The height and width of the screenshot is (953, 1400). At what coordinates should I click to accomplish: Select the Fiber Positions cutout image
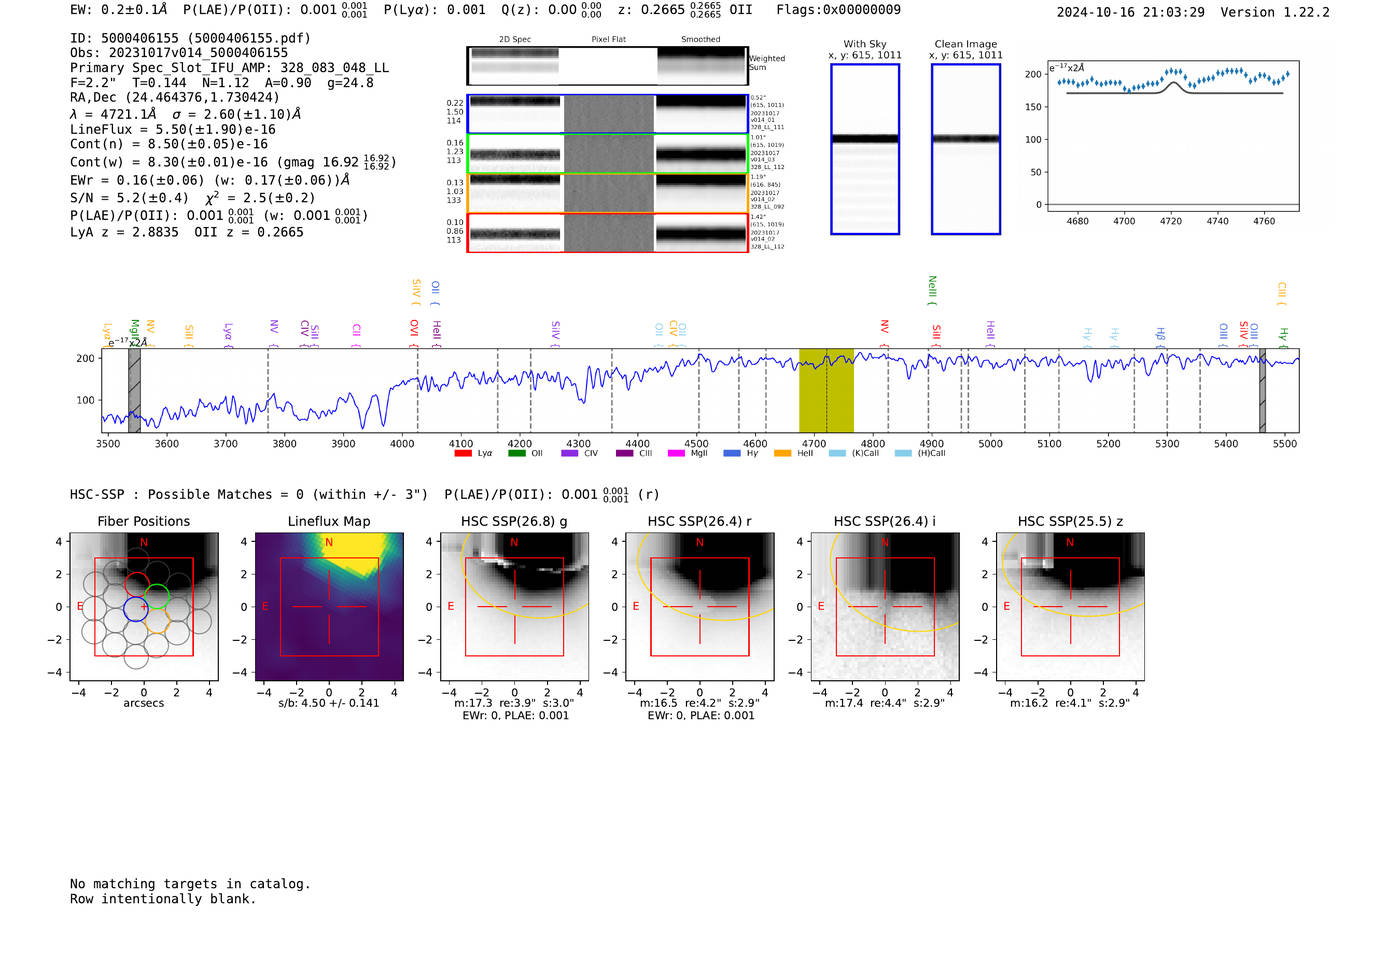click(x=144, y=606)
